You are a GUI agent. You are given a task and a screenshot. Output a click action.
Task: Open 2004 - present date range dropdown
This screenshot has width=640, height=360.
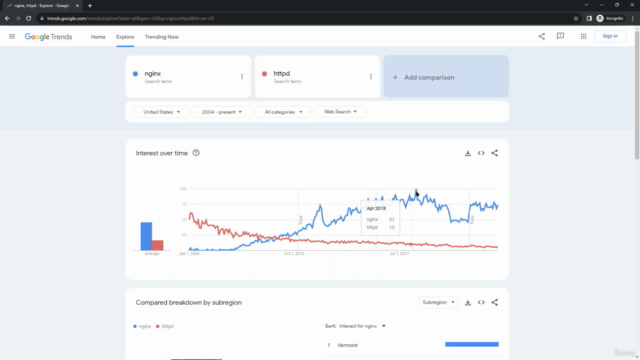coord(222,112)
